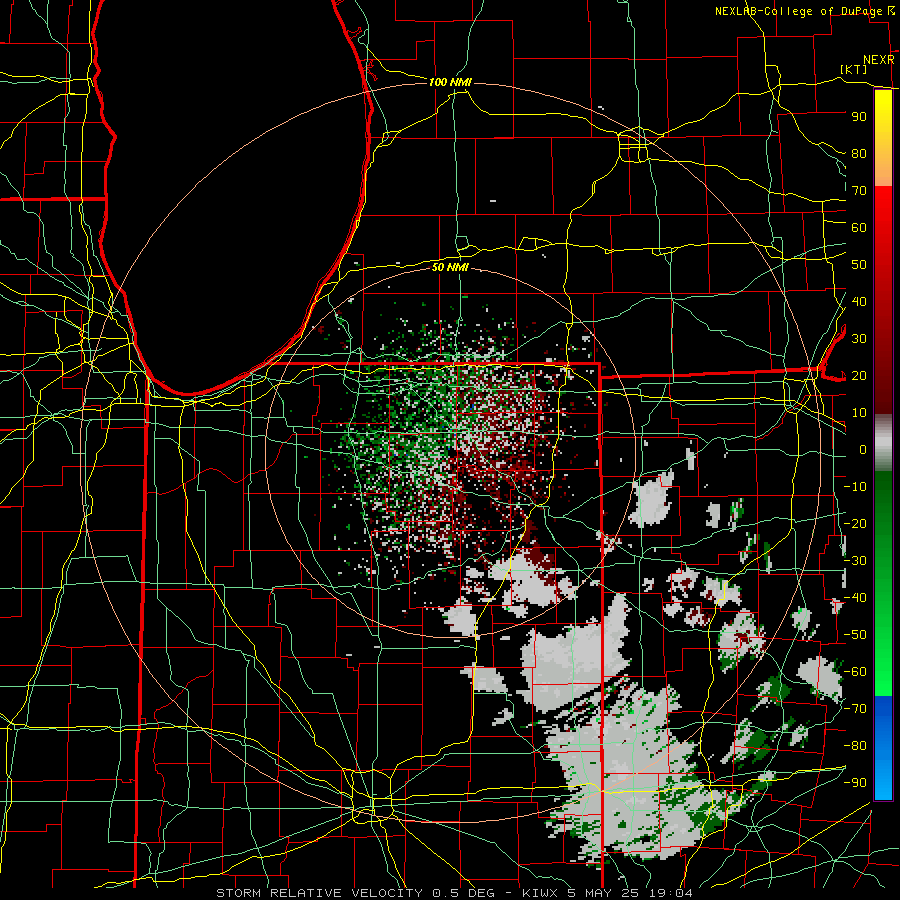
Task: Click the 40 value on velocity scale
Action: (x=859, y=301)
